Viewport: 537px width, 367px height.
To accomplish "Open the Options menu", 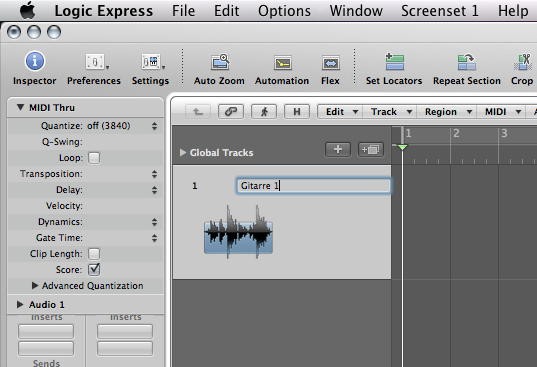I will coord(284,11).
